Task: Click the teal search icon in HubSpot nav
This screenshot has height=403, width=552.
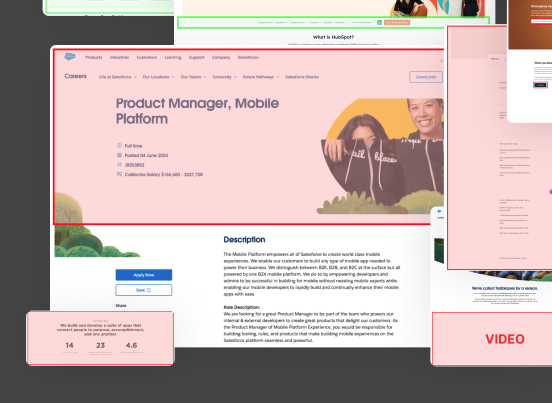Action: (x=379, y=22)
